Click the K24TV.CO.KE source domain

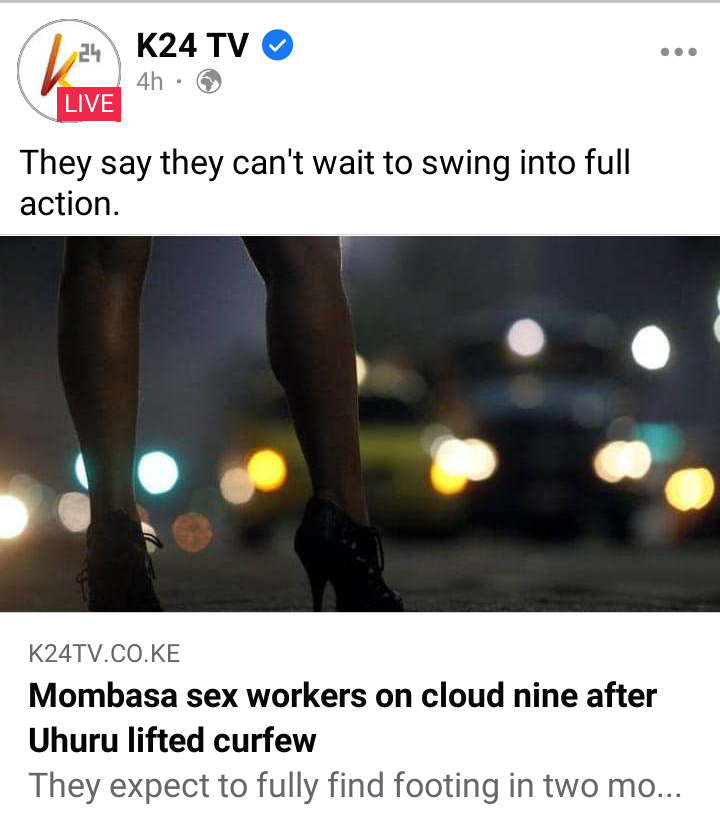coord(104,653)
